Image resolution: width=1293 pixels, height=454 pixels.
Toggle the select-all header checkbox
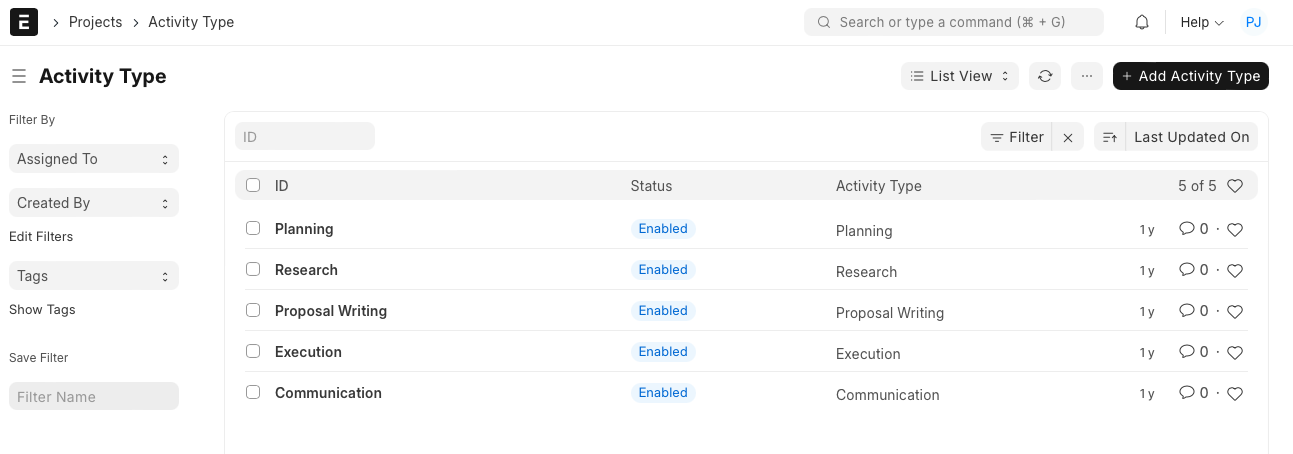pos(253,185)
